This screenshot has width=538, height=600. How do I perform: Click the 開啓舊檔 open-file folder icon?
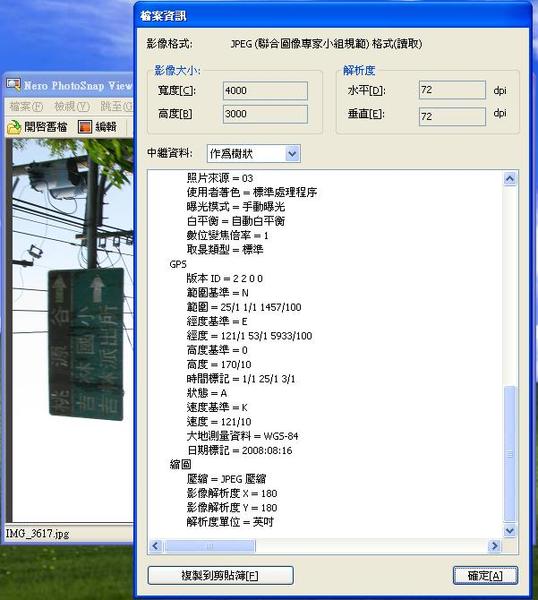14,127
